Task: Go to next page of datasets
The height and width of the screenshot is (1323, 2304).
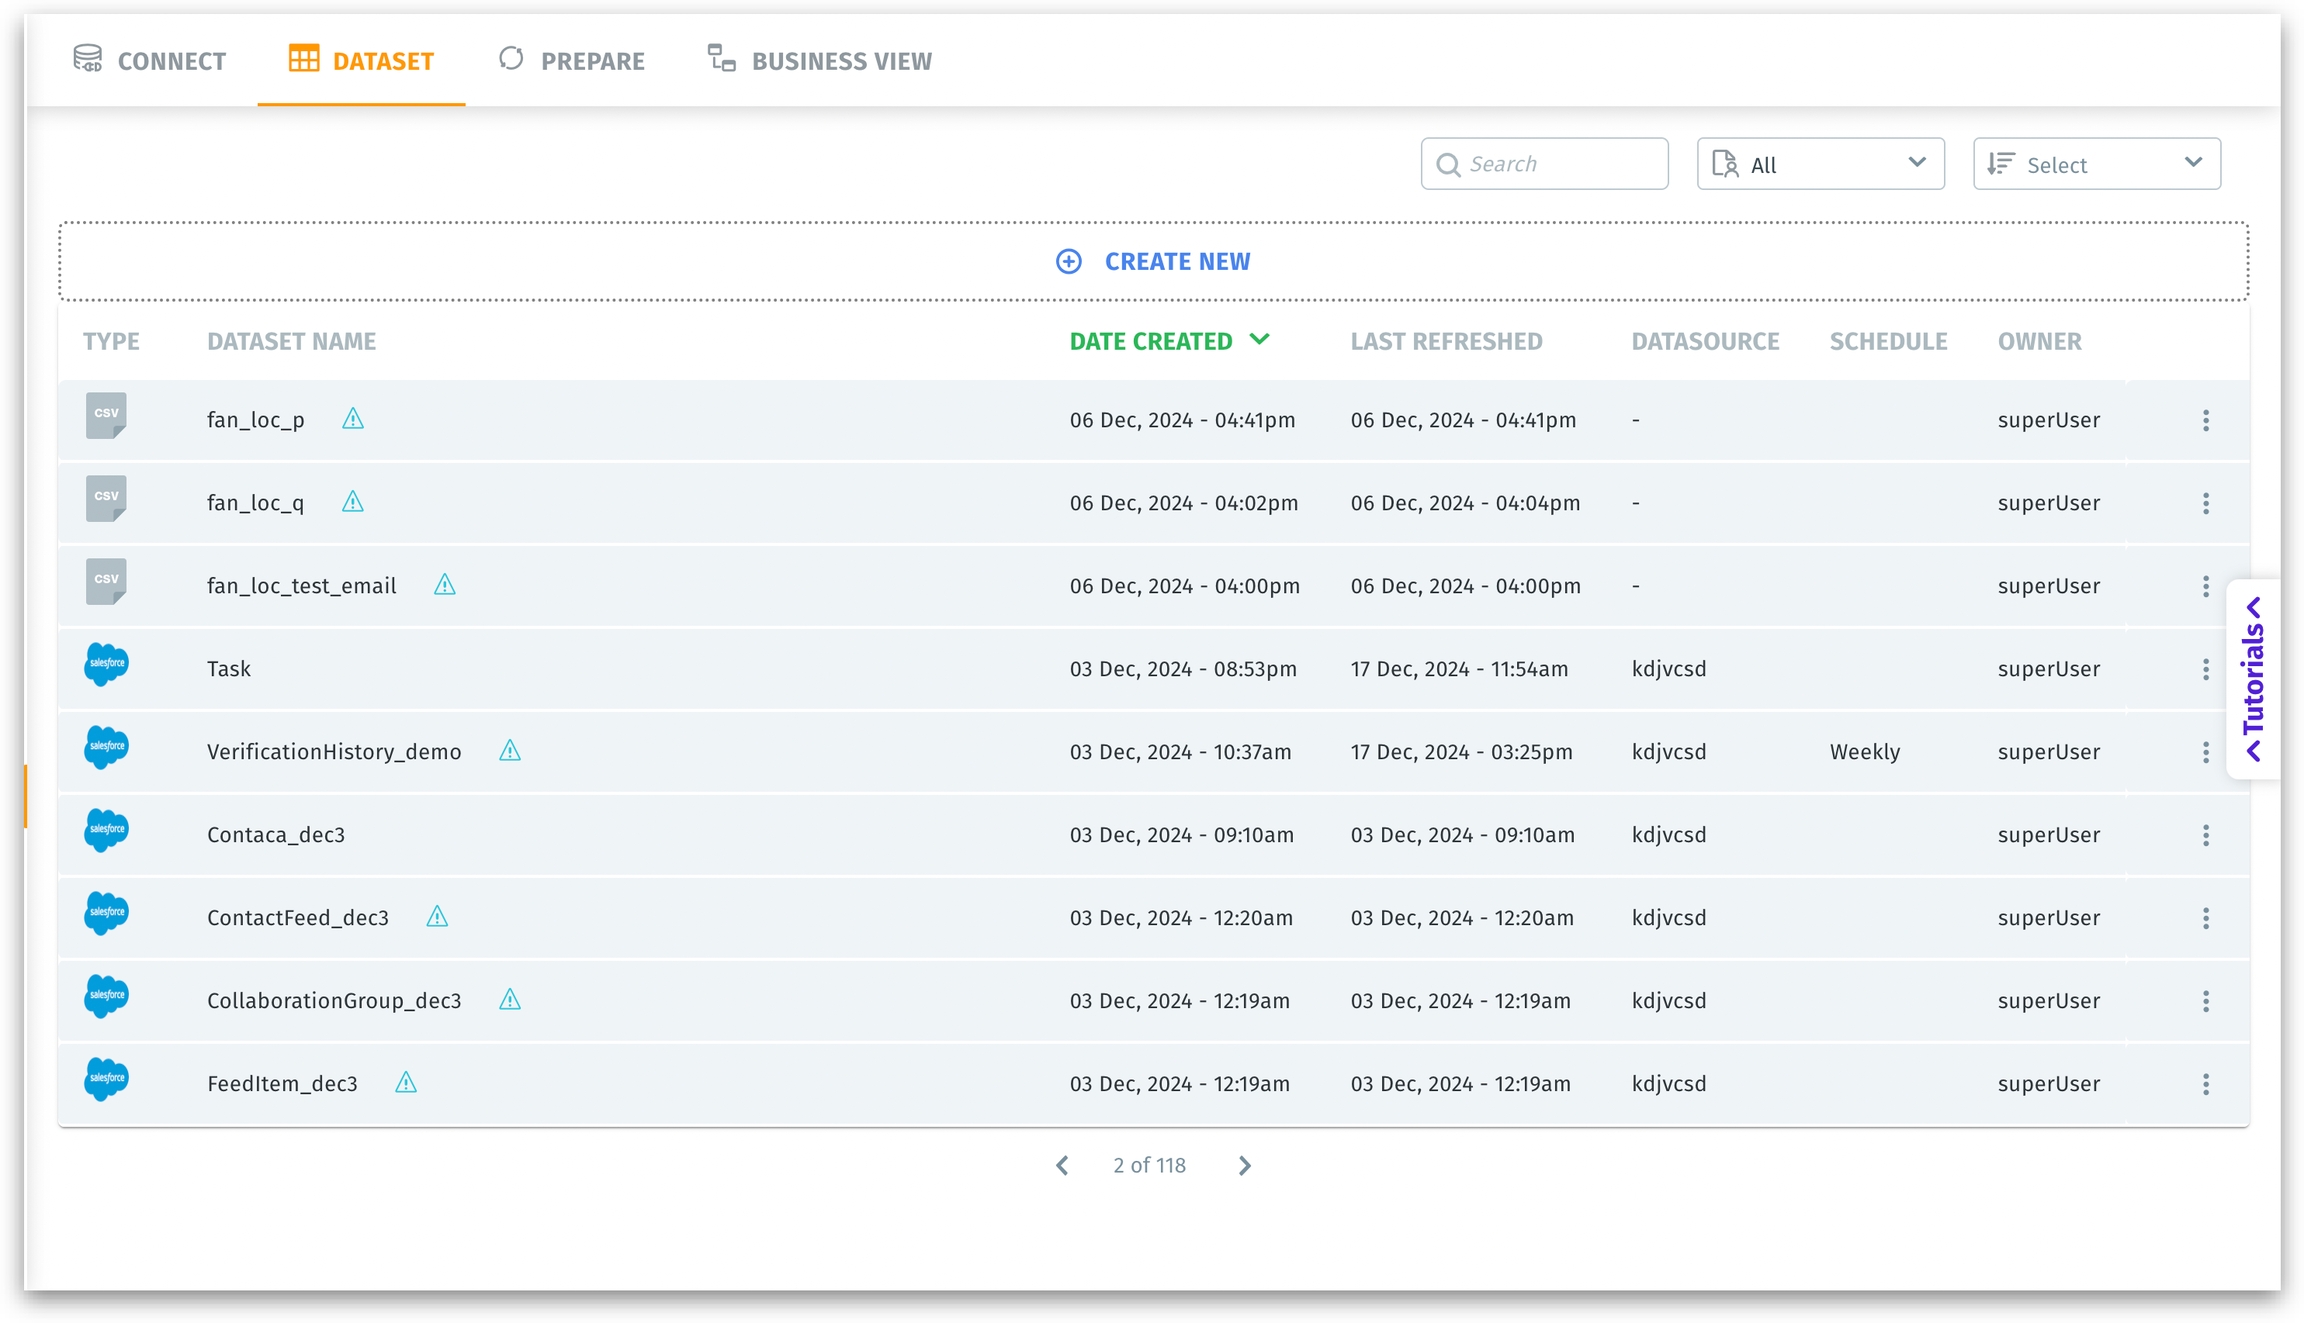Action: (1244, 1166)
